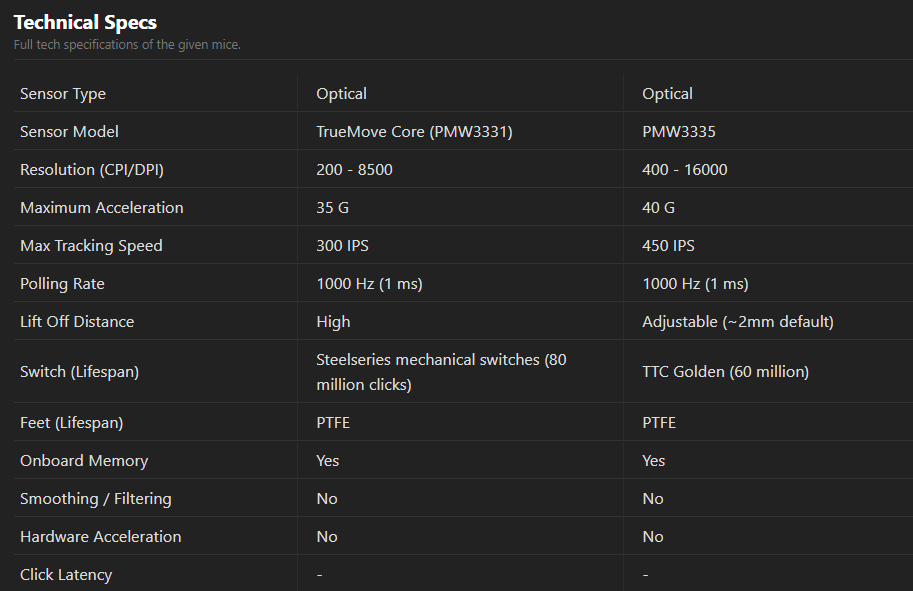Click the Feet (Lifespan) row label
The height and width of the screenshot is (591, 913).
click(71, 423)
